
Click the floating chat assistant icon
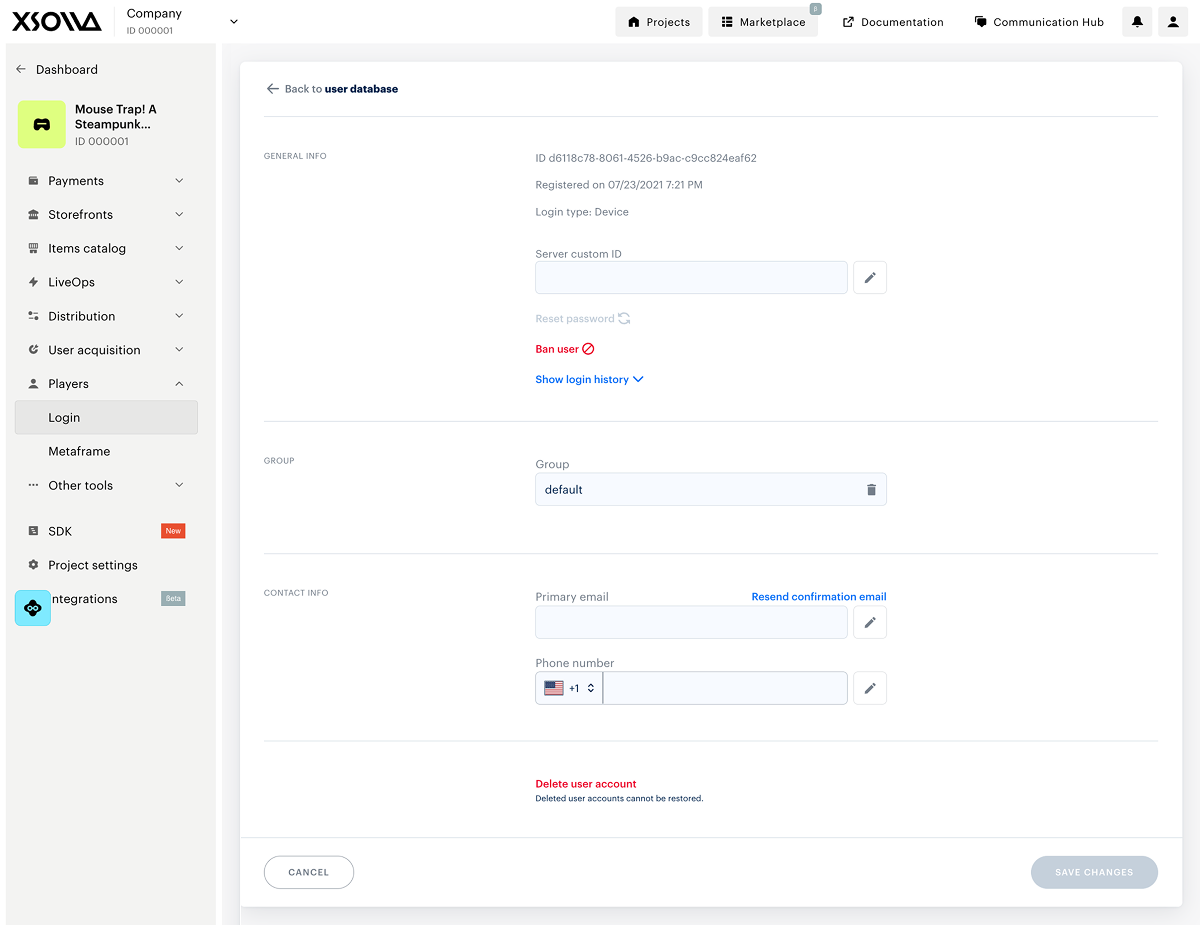click(33, 608)
